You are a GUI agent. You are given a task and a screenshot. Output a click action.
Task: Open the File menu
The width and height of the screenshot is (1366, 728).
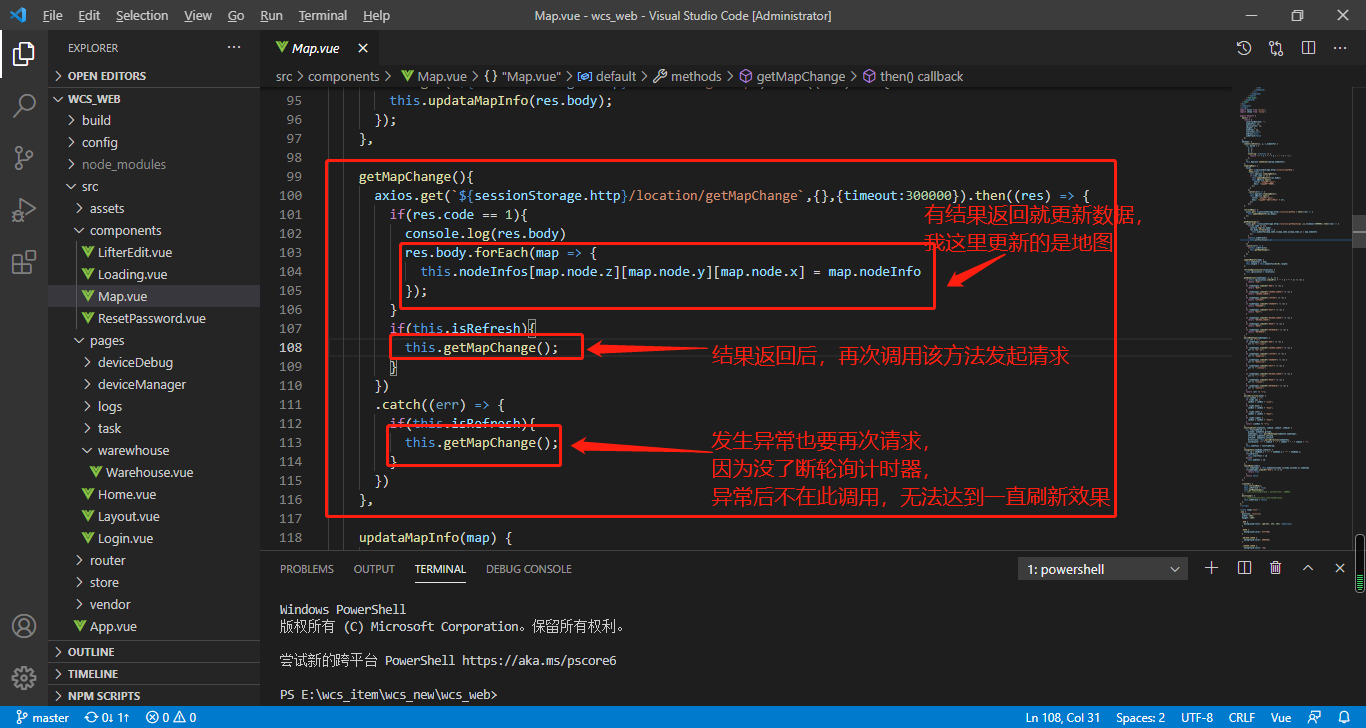coord(53,15)
